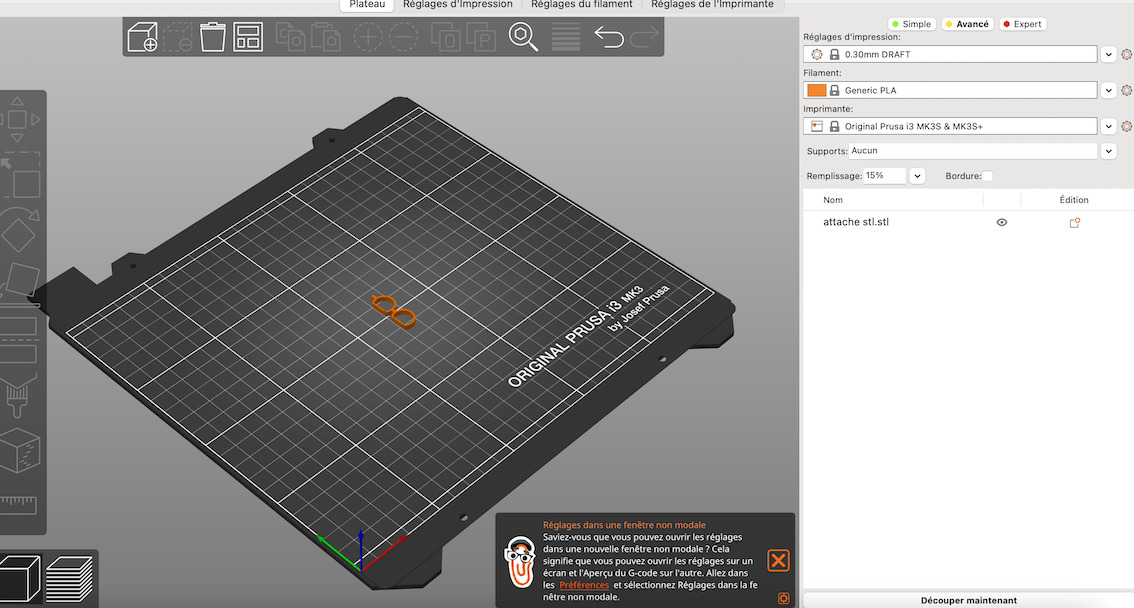The image size is (1134, 608).
Task: Select Simple mode
Action: click(x=912, y=24)
